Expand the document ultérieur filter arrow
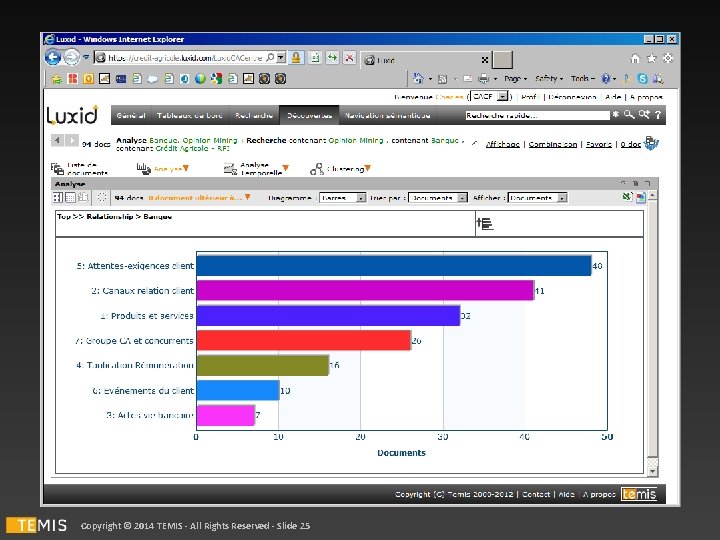The width and height of the screenshot is (720, 540). point(248,197)
